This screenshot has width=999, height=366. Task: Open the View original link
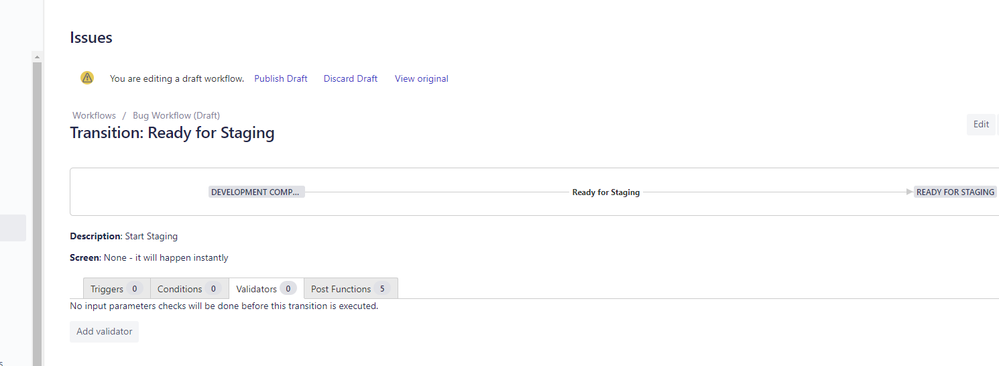click(x=421, y=78)
